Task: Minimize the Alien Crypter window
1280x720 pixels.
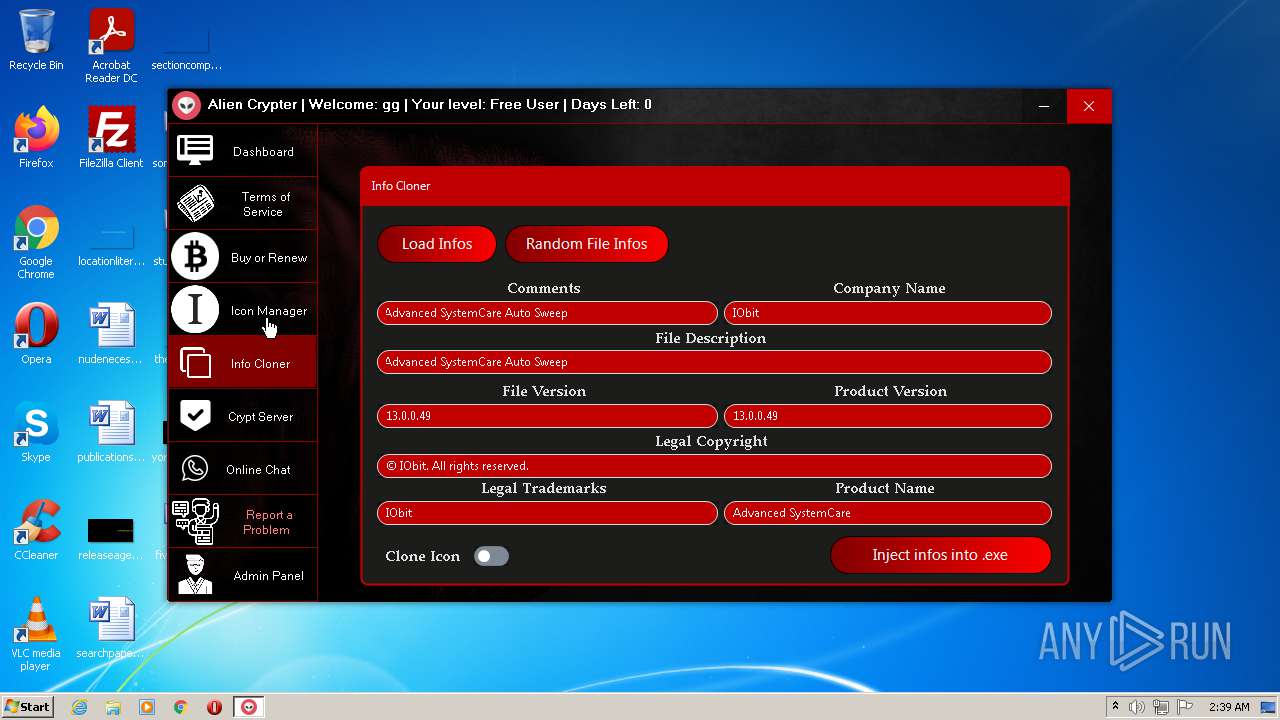Action: click(1044, 106)
